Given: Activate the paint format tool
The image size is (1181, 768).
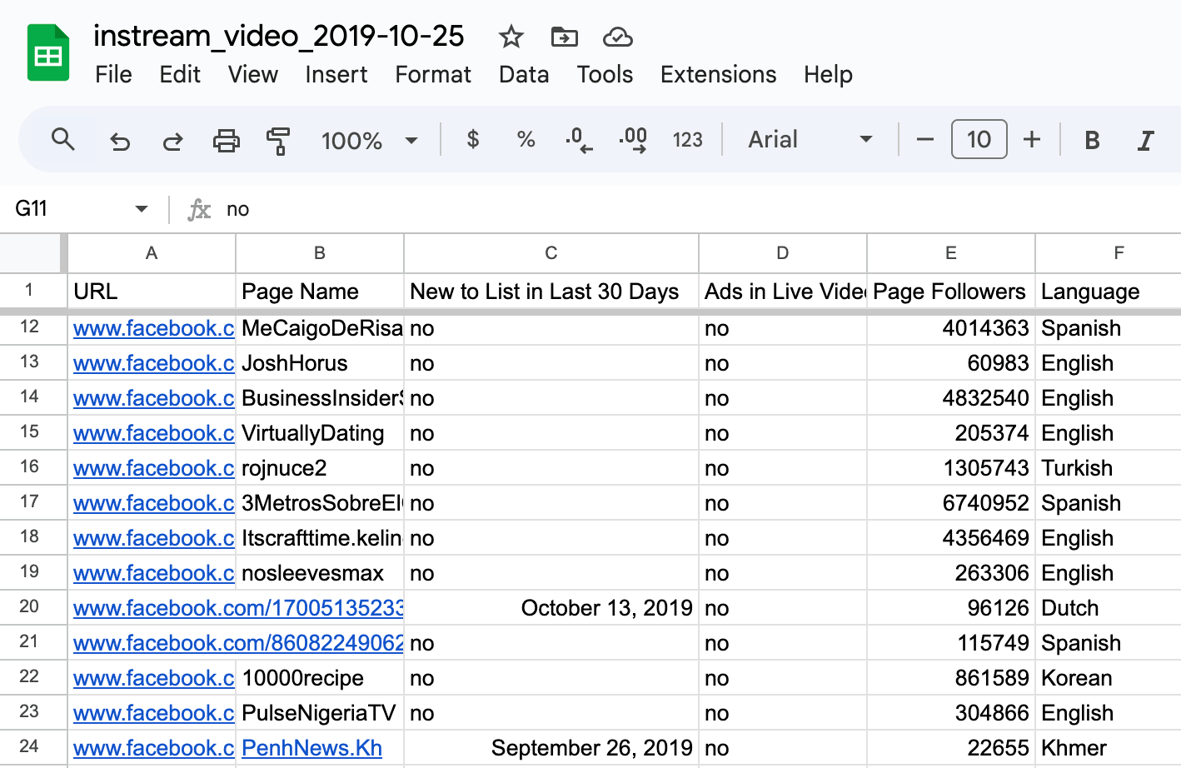Looking at the screenshot, I should (x=279, y=140).
